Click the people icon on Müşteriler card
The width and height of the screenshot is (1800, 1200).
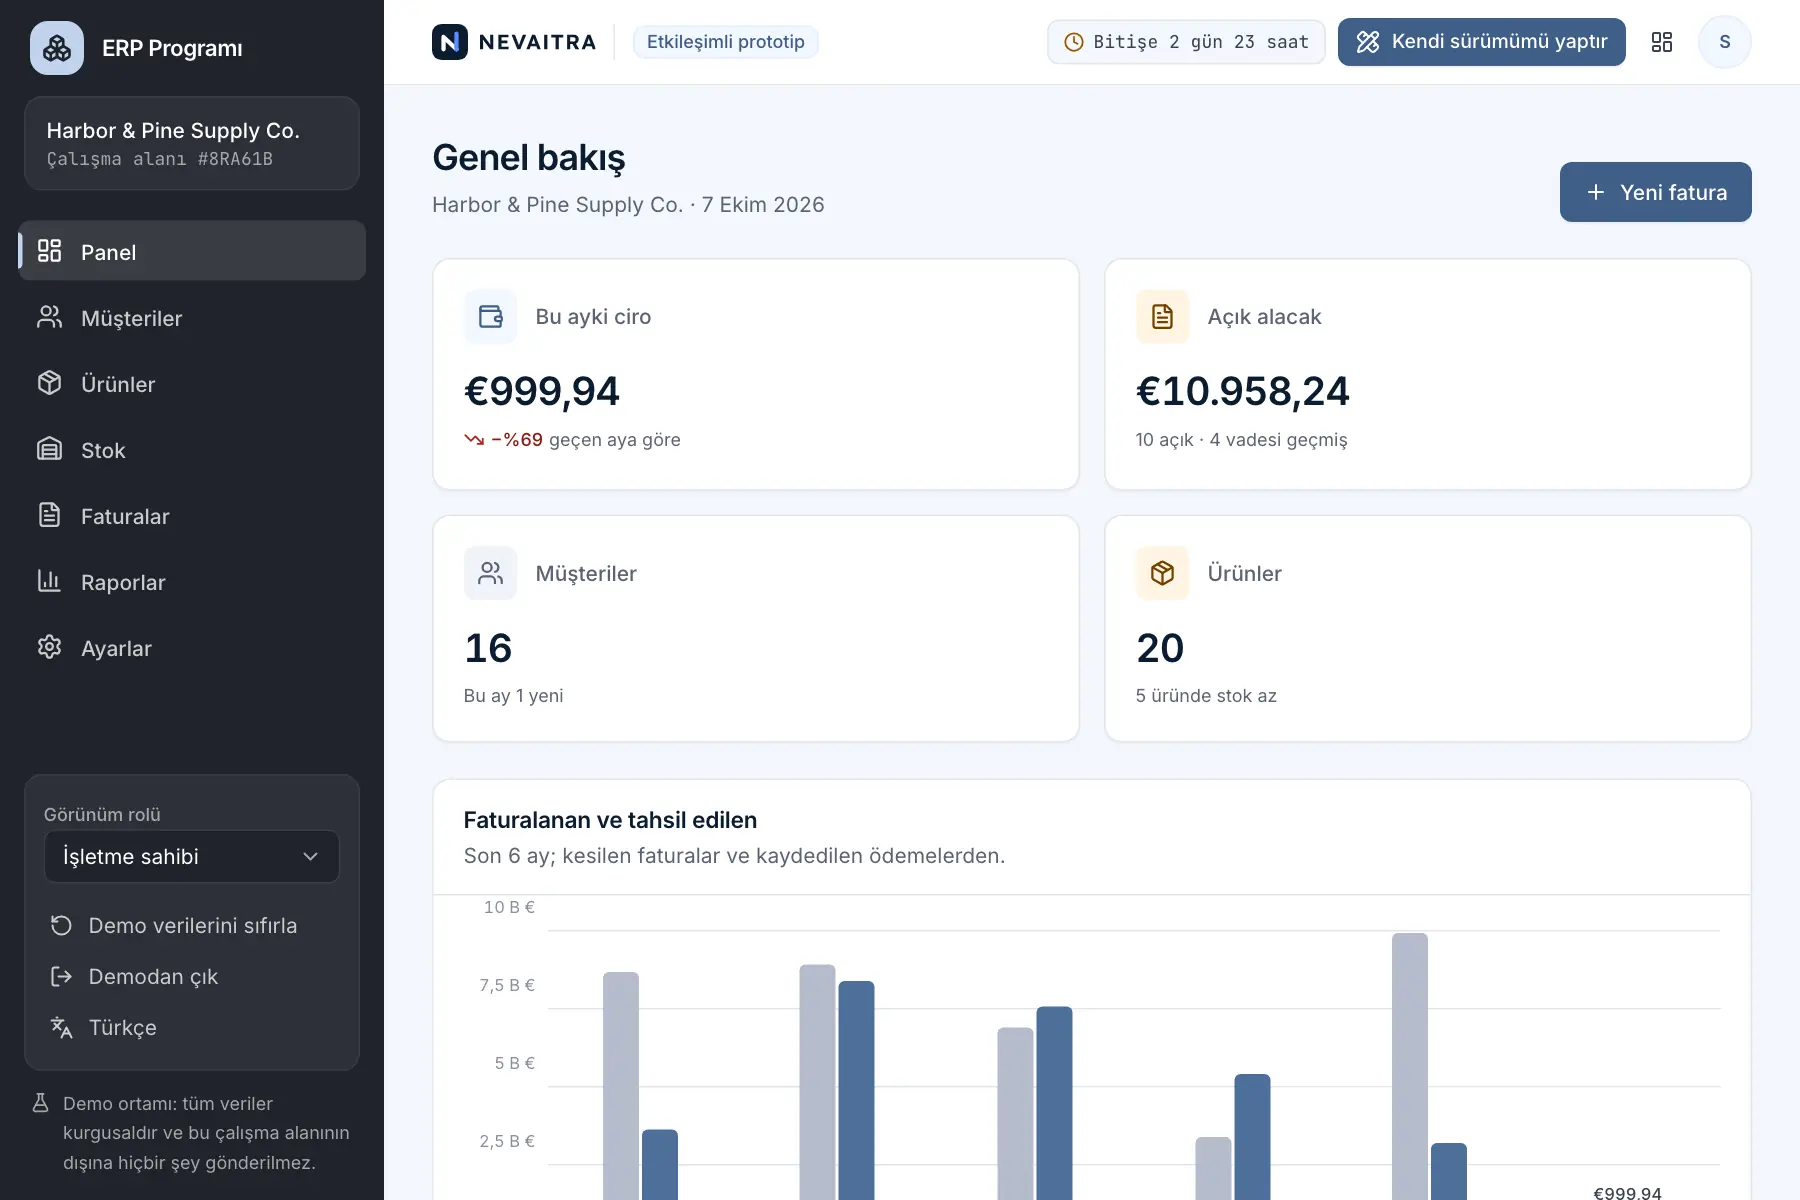(491, 573)
